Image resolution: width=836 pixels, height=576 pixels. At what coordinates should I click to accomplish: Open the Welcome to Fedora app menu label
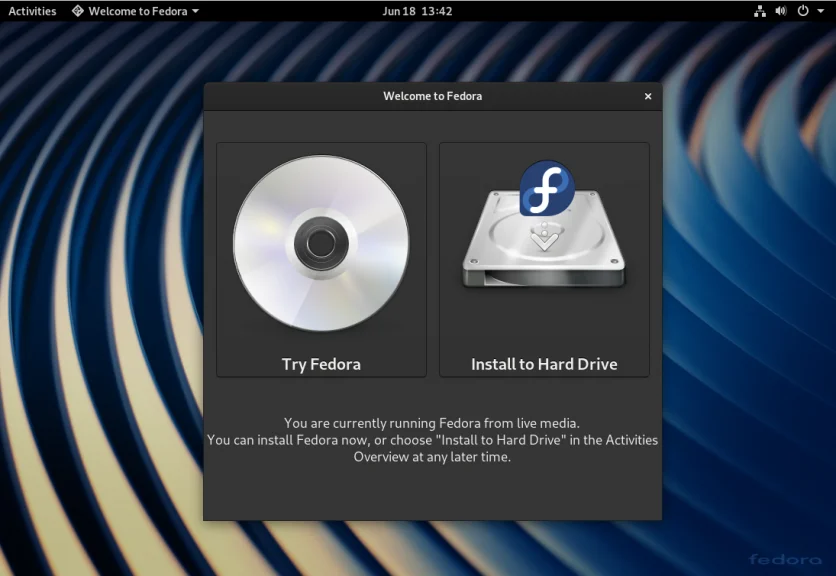coord(137,11)
